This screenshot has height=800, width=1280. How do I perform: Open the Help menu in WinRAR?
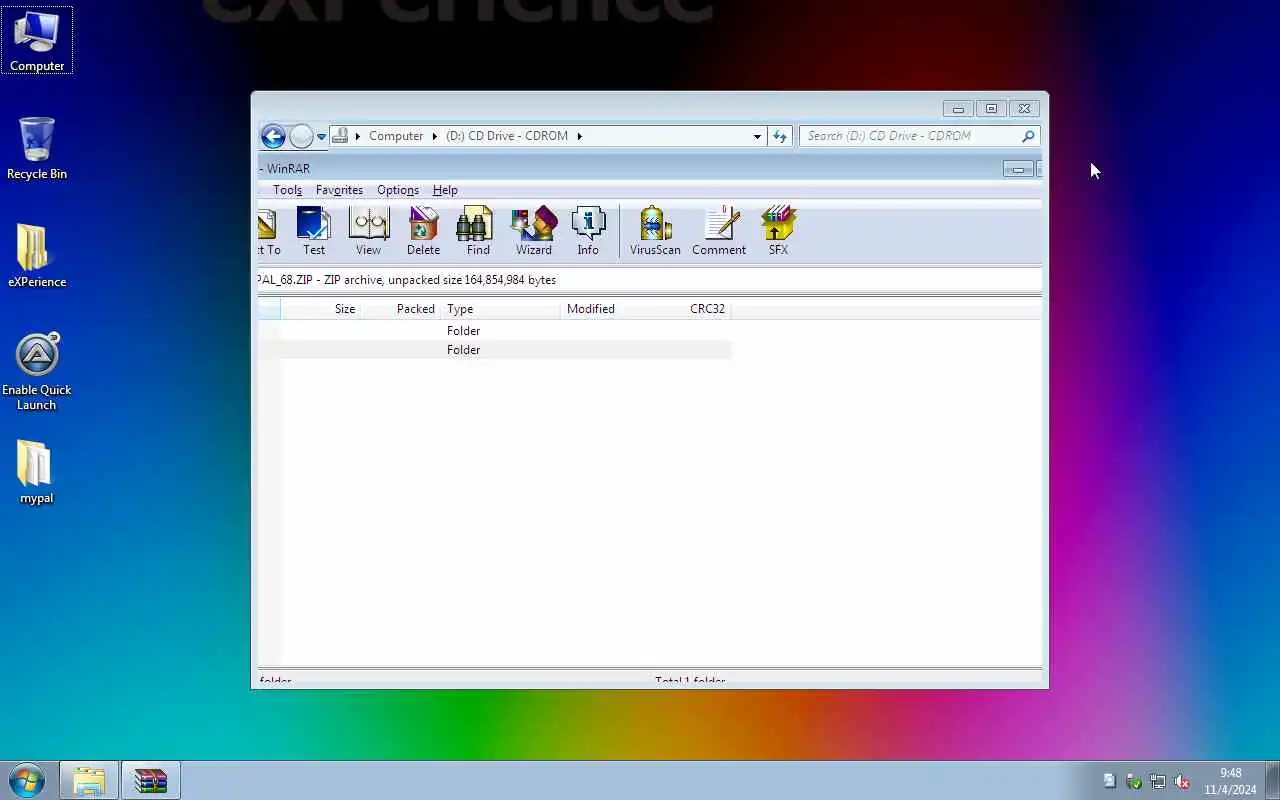coord(445,190)
